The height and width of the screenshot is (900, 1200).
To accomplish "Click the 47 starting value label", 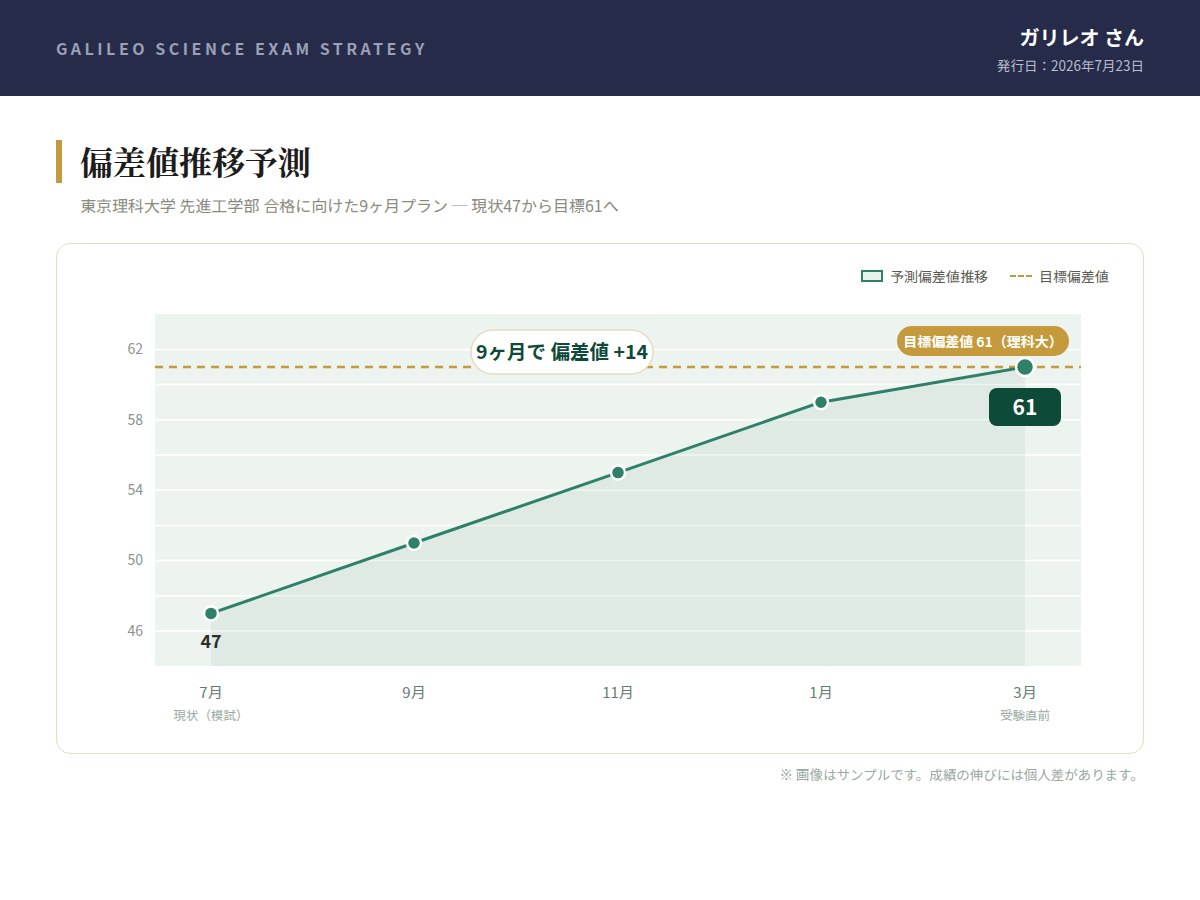I will tap(211, 642).
